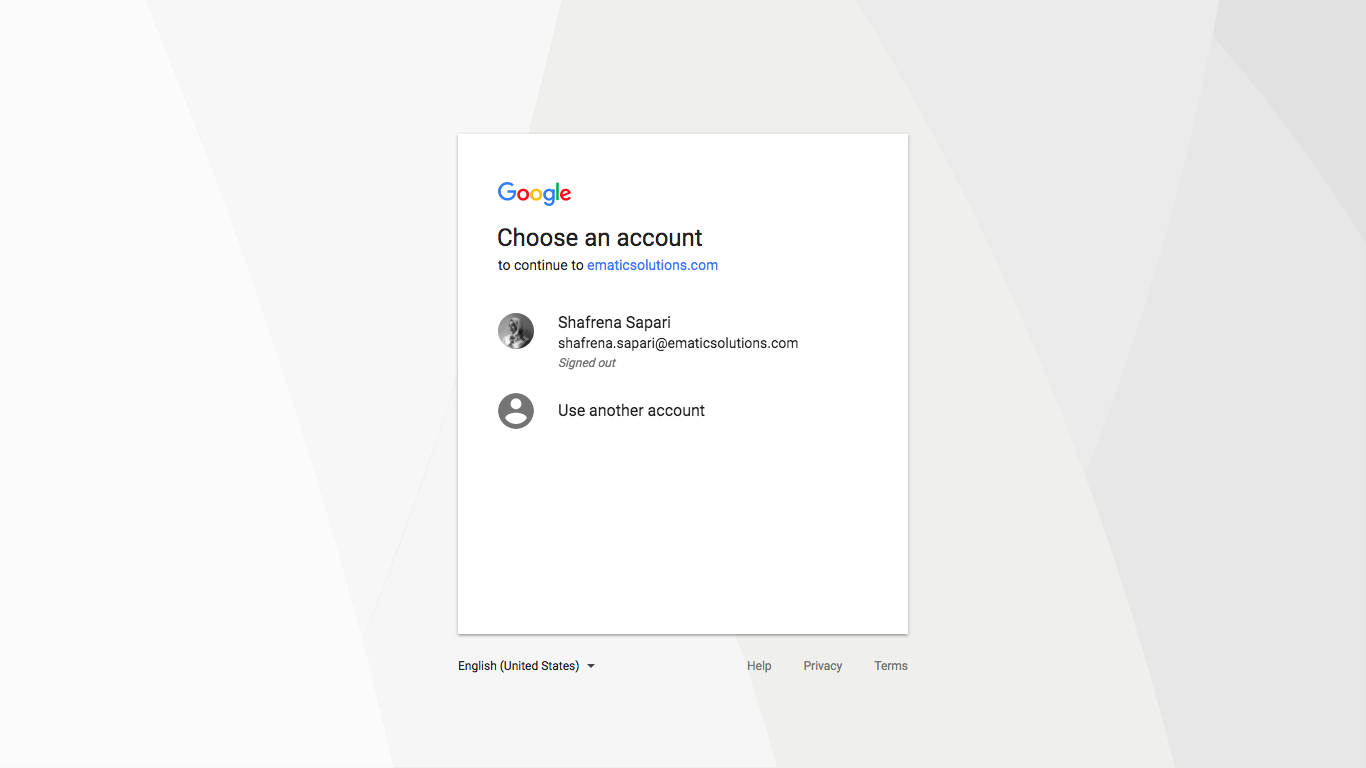Open the Terms link in footer

tap(891, 666)
